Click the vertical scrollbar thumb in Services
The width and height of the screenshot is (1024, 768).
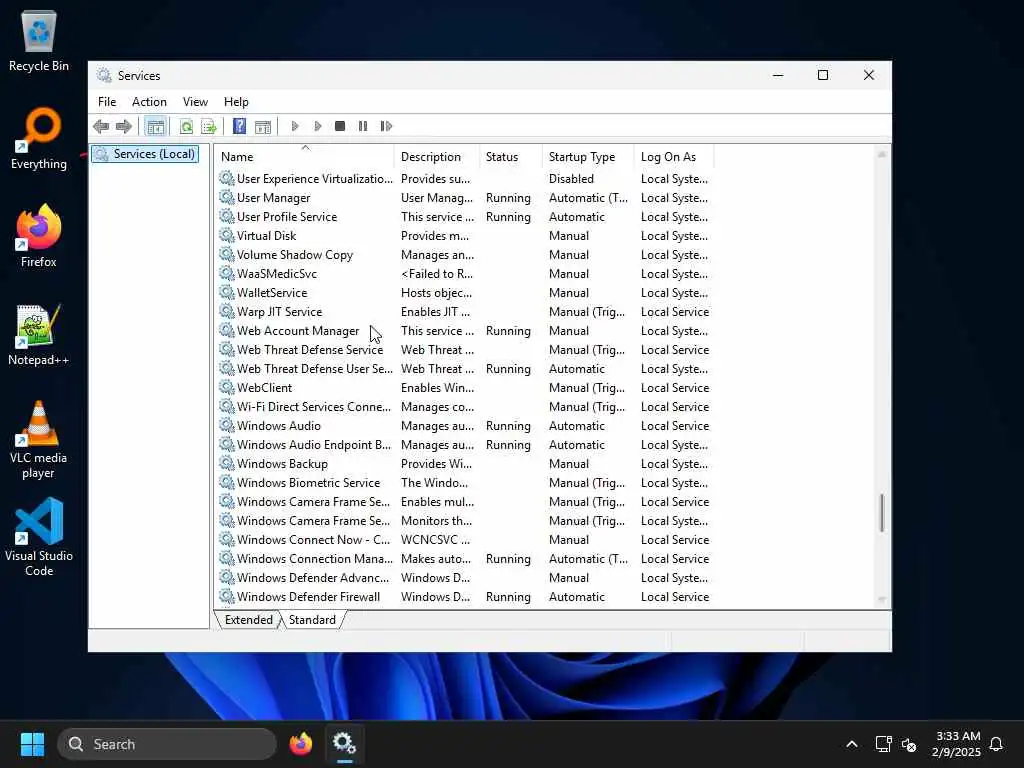pyautogui.click(x=882, y=513)
